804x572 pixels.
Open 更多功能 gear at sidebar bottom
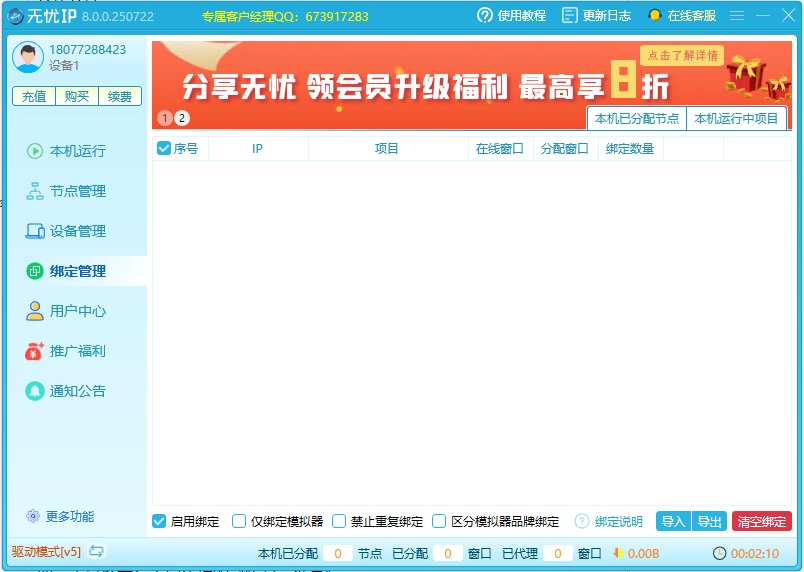pos(33,516)
